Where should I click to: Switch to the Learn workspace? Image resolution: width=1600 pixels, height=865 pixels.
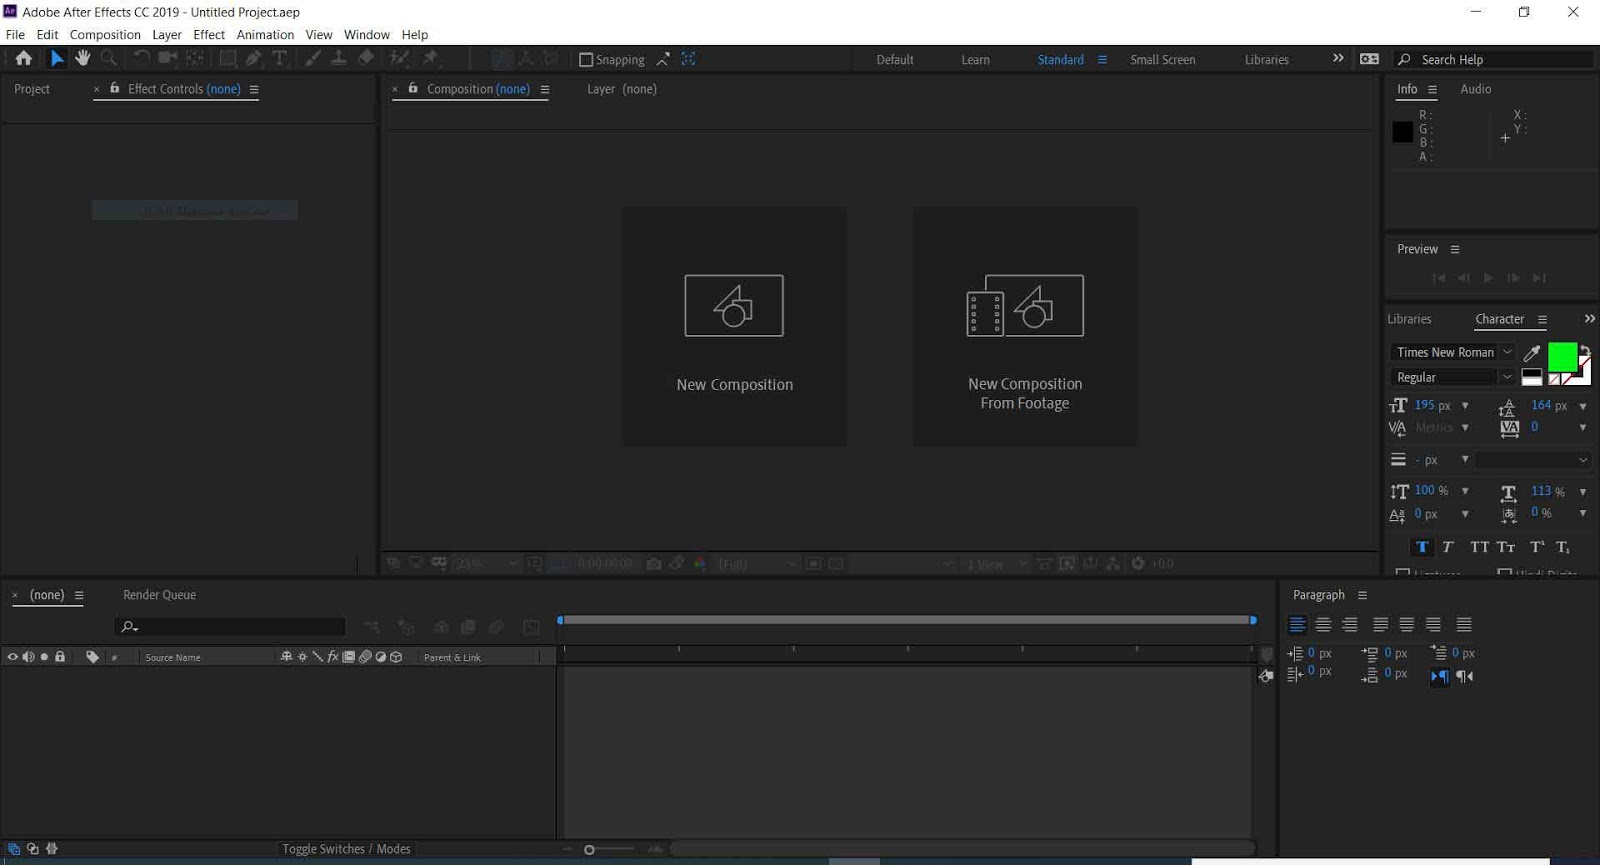click(975, 60)
